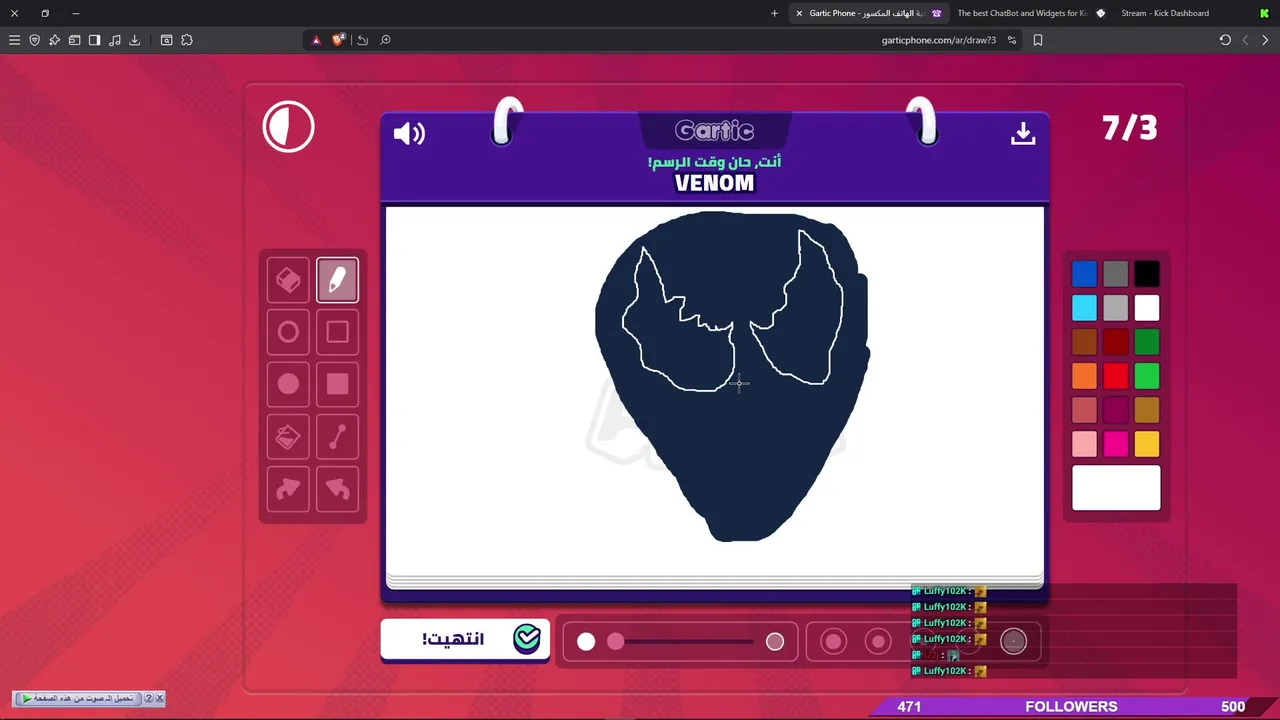
Task: Open the browser downloads arrow icon
Action: click(x=134, y=40)
